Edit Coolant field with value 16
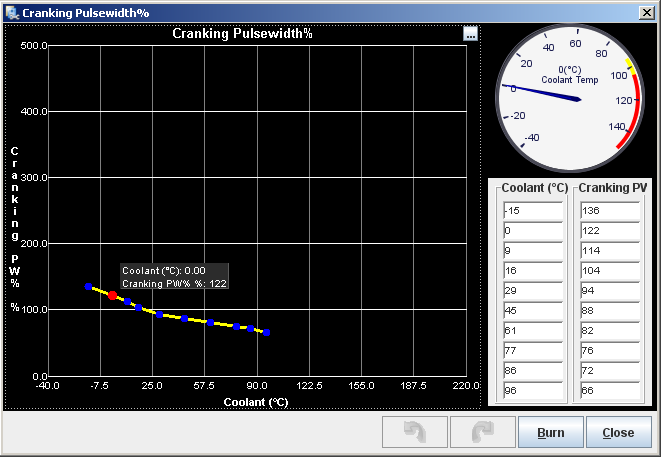 (x=533, y=271)
